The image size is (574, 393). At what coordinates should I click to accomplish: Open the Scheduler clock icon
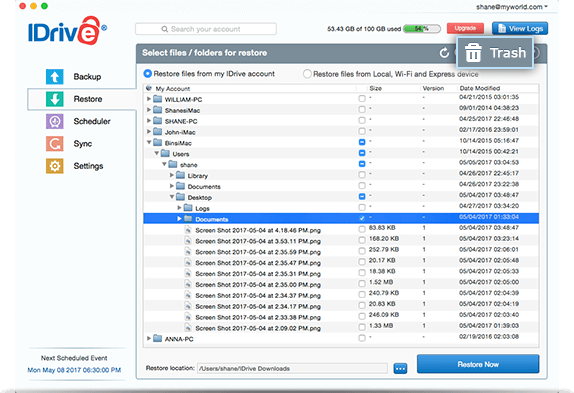click(55, 121)
